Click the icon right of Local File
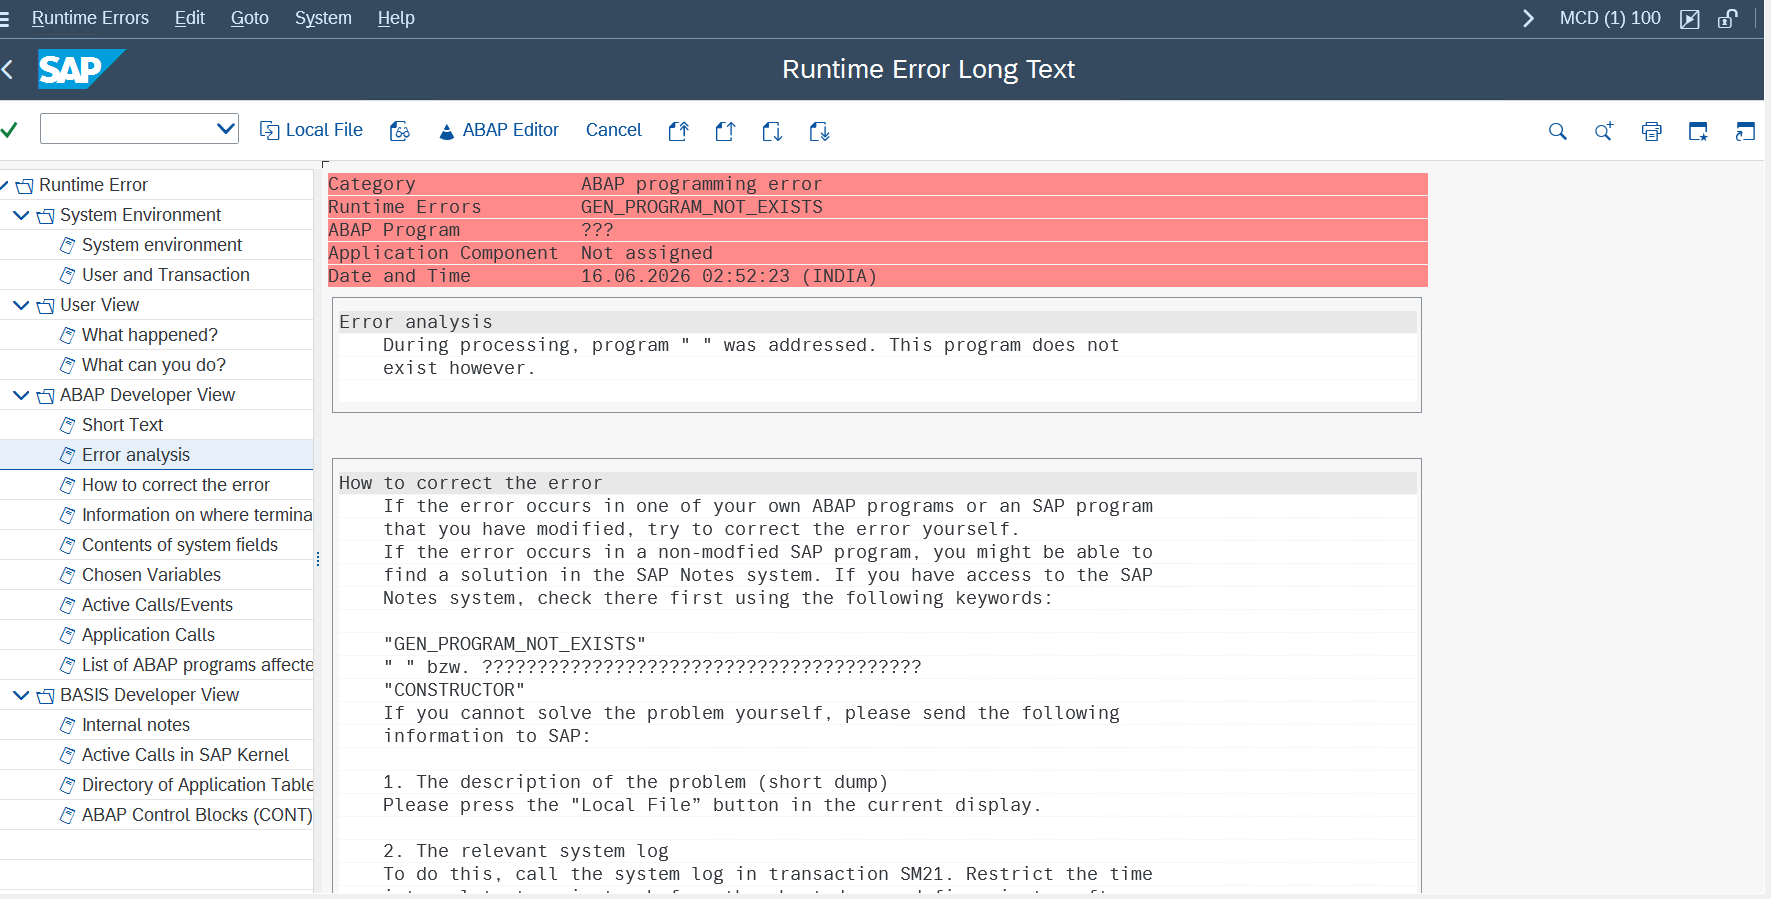 click(399, 131)
